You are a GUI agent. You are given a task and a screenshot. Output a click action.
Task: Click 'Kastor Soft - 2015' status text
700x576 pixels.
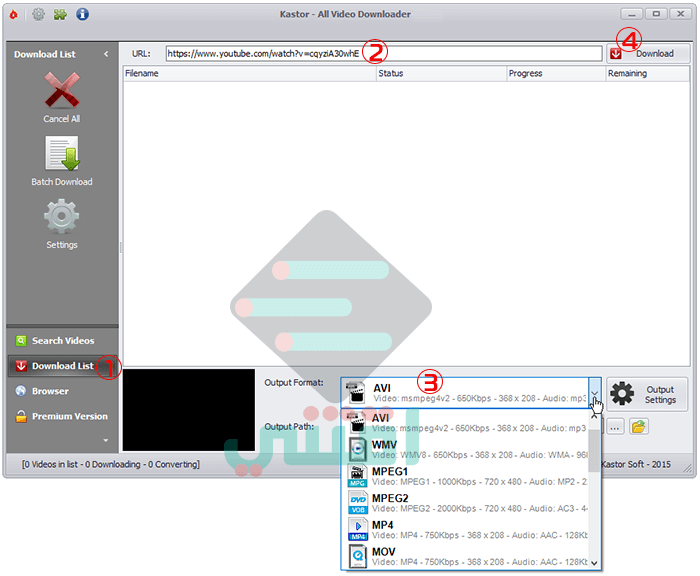tap(636, 464)
